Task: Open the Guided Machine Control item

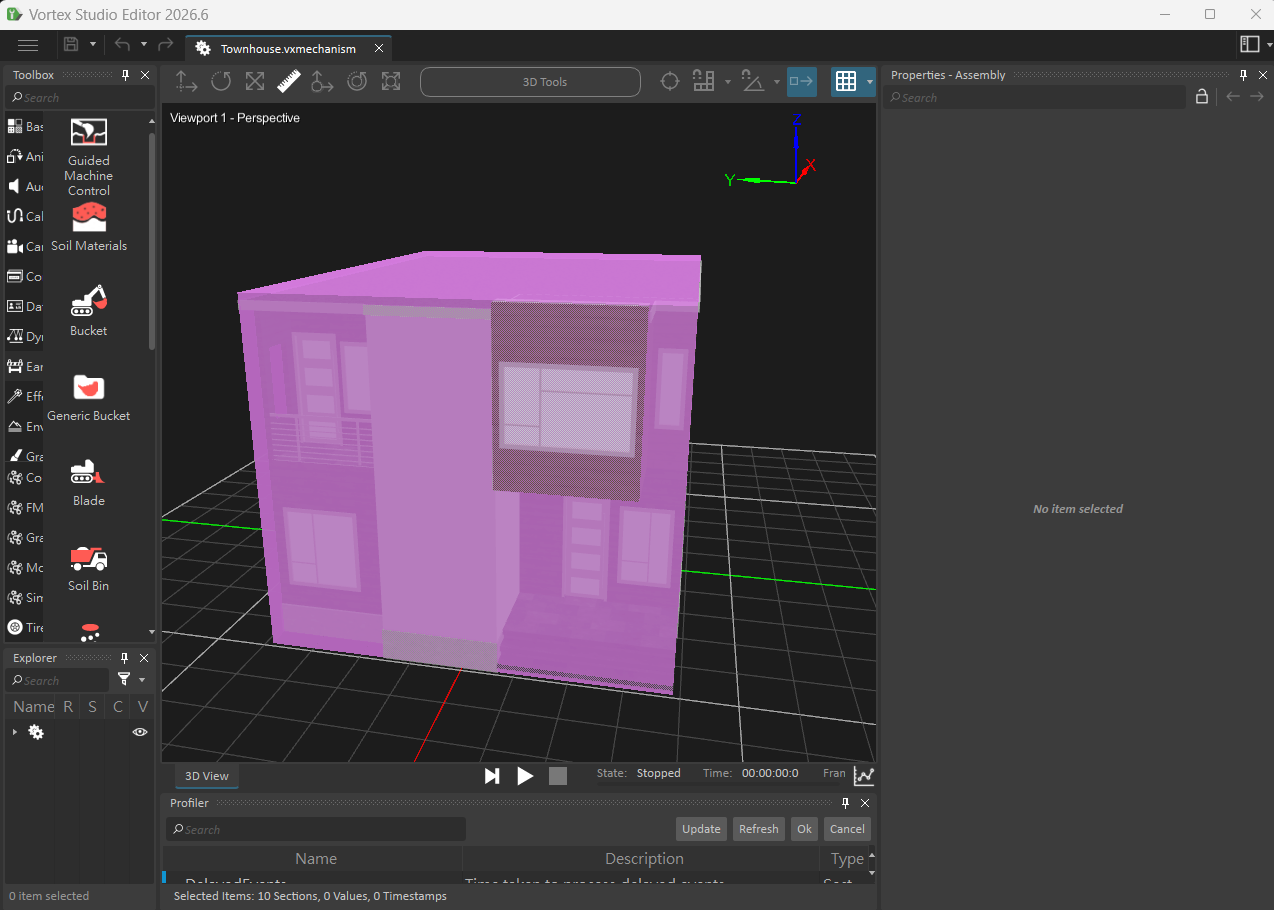Action: click(89, 157)
